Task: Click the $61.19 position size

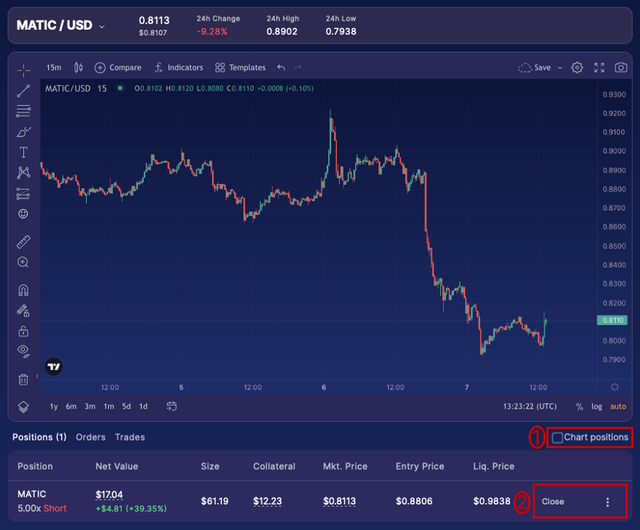Action: [214, 501]
